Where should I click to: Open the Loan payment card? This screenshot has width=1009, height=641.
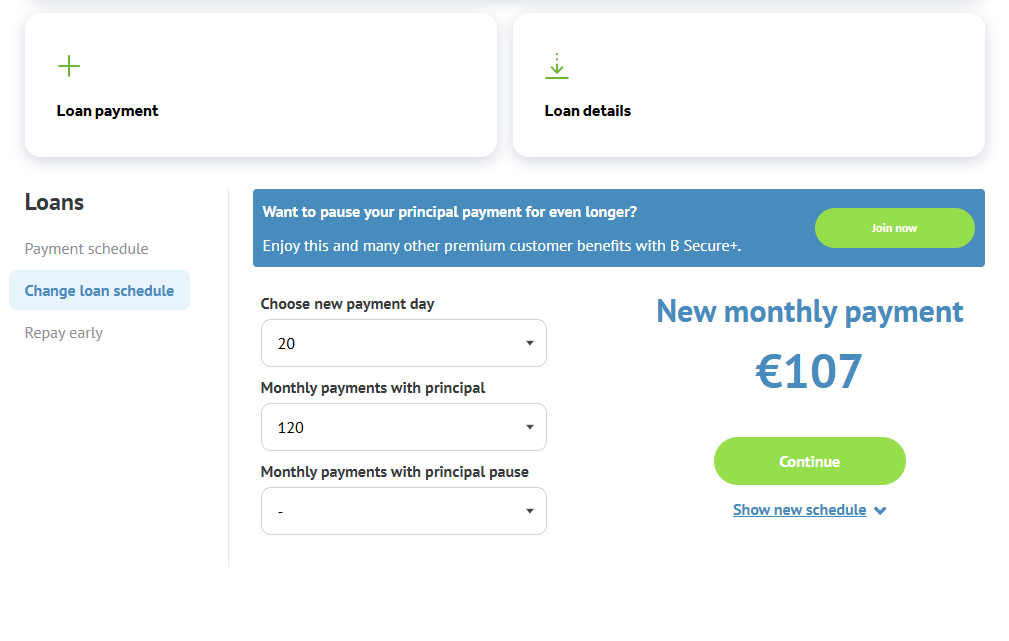coord(260,86)
